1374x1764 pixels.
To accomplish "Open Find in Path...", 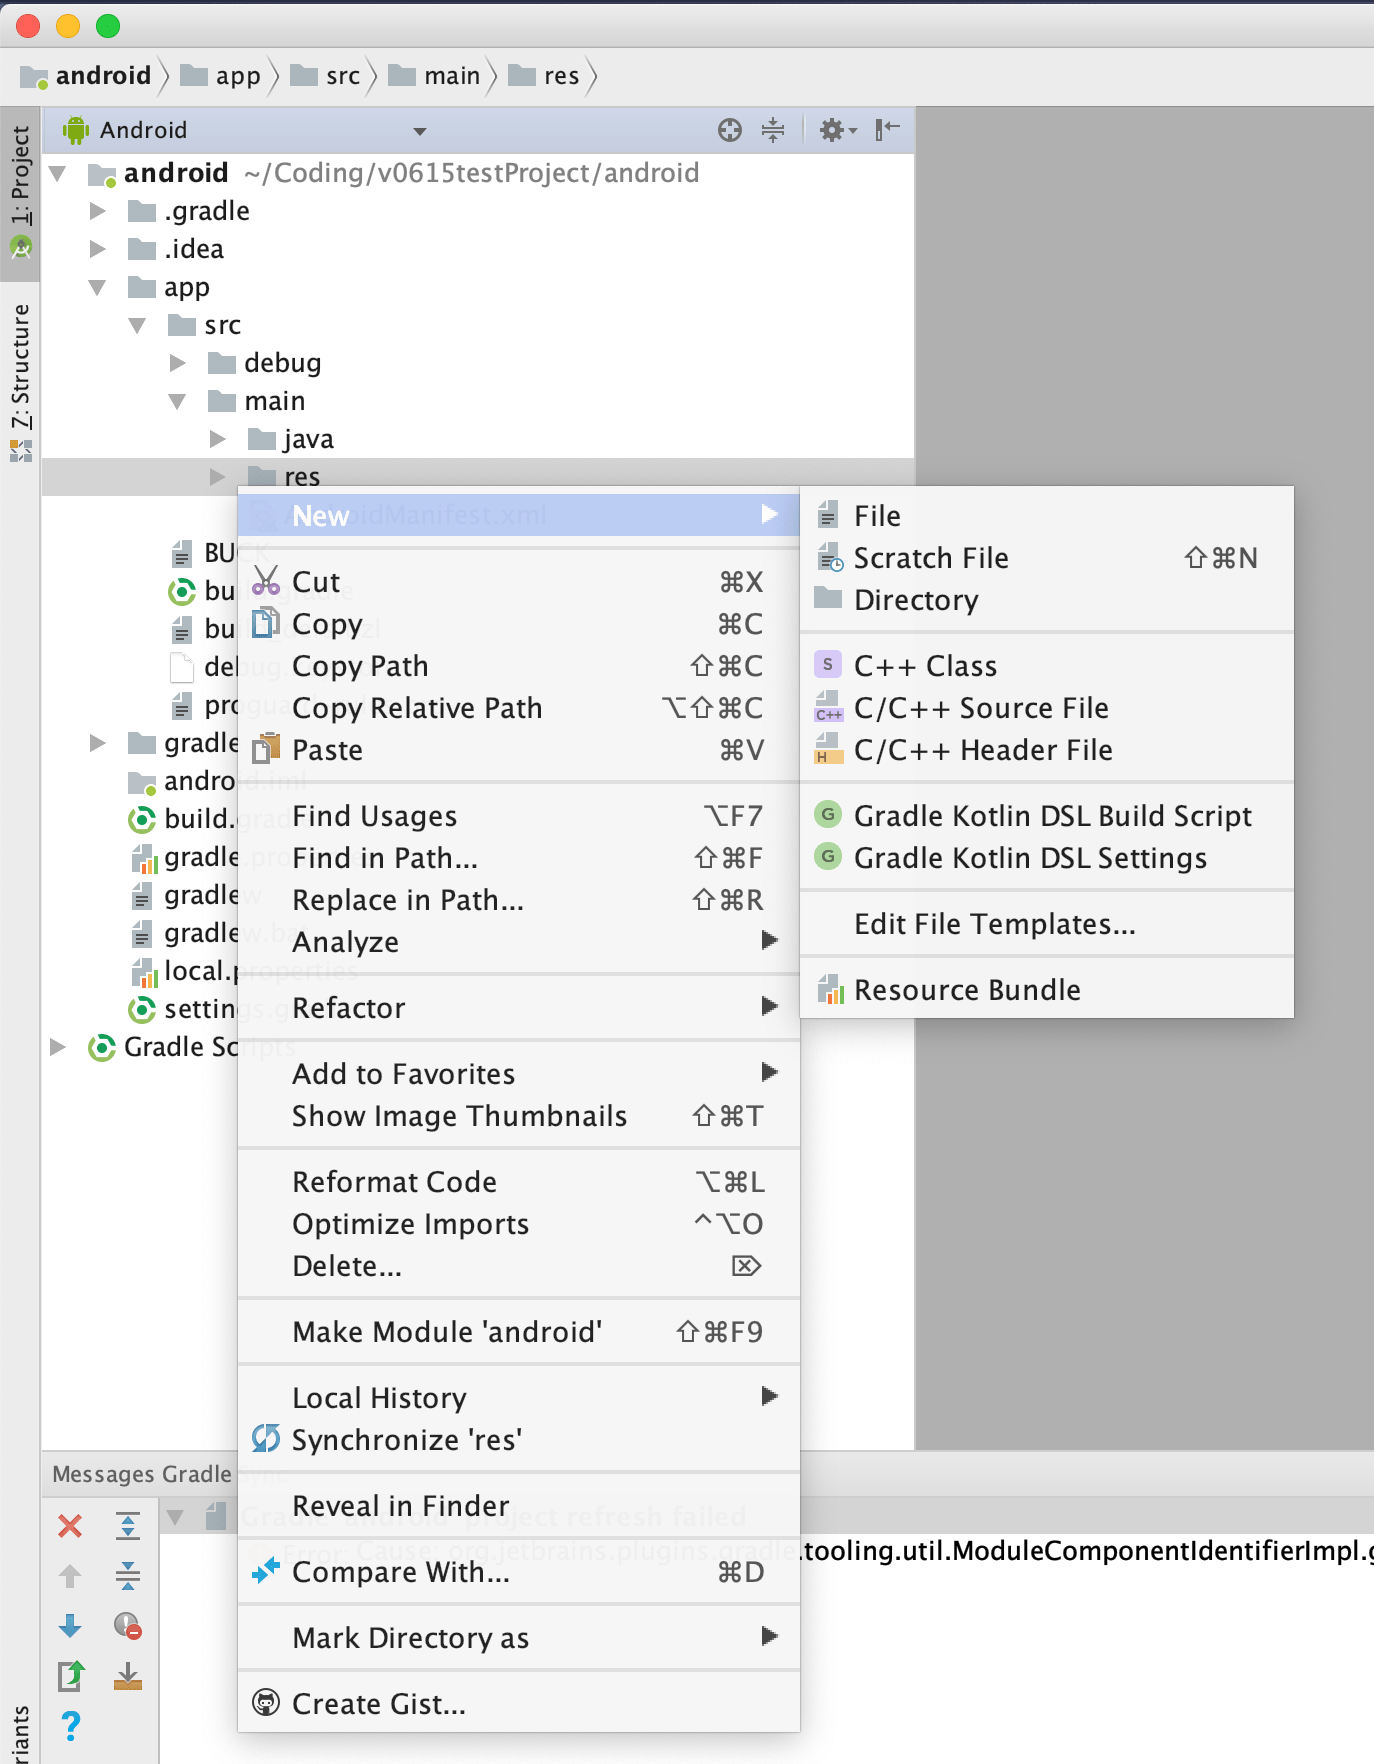I will (x=519, y=858).
